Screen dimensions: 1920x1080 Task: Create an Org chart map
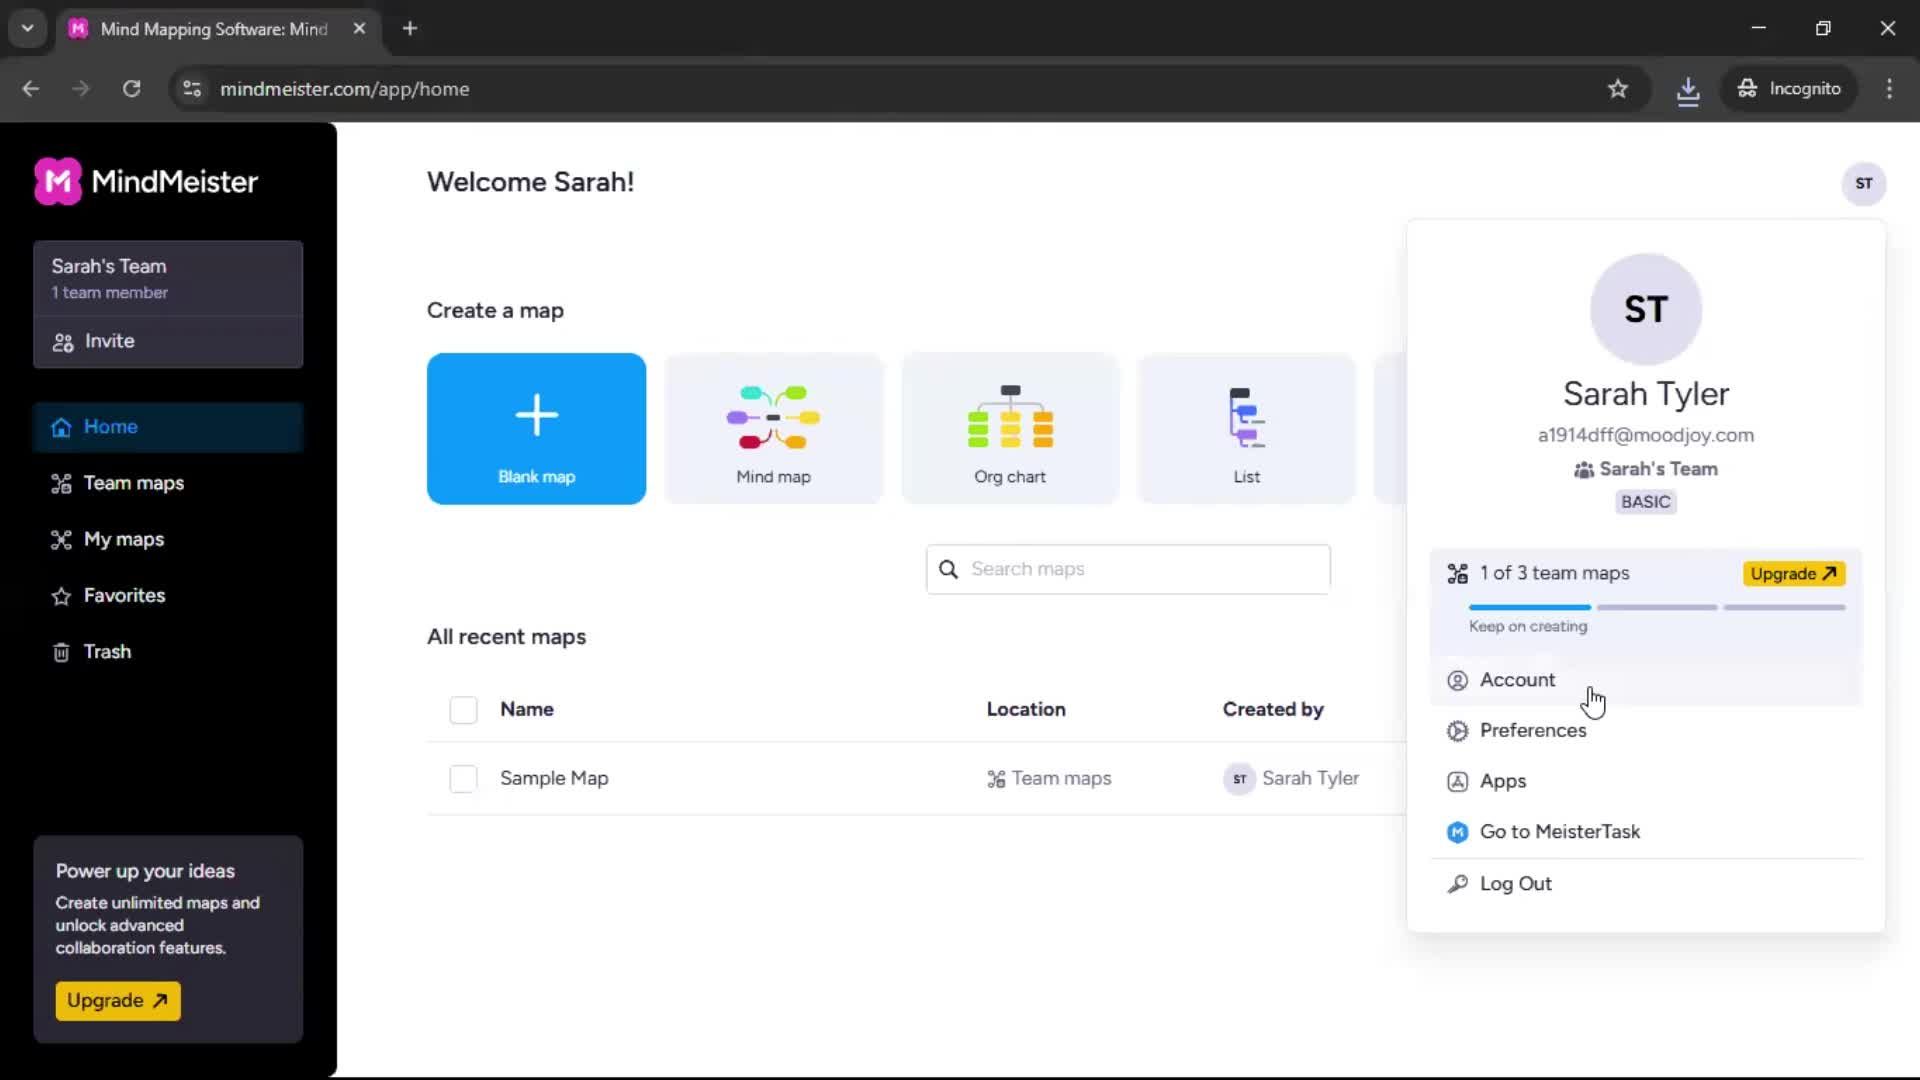click(1009, 429)
